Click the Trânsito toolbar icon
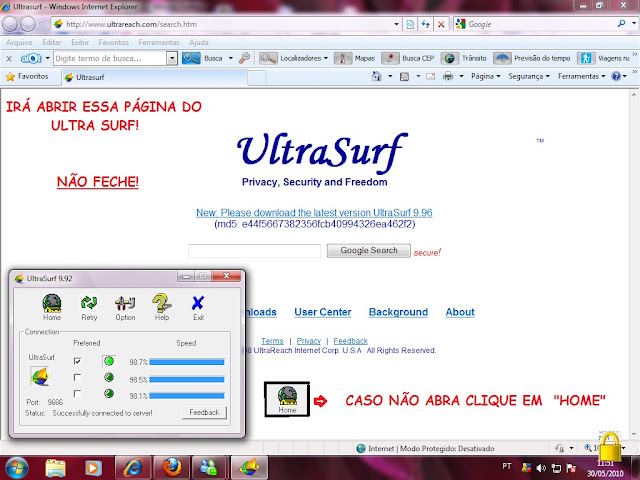Viewport: 640px width, 480px height. point(449,58)
